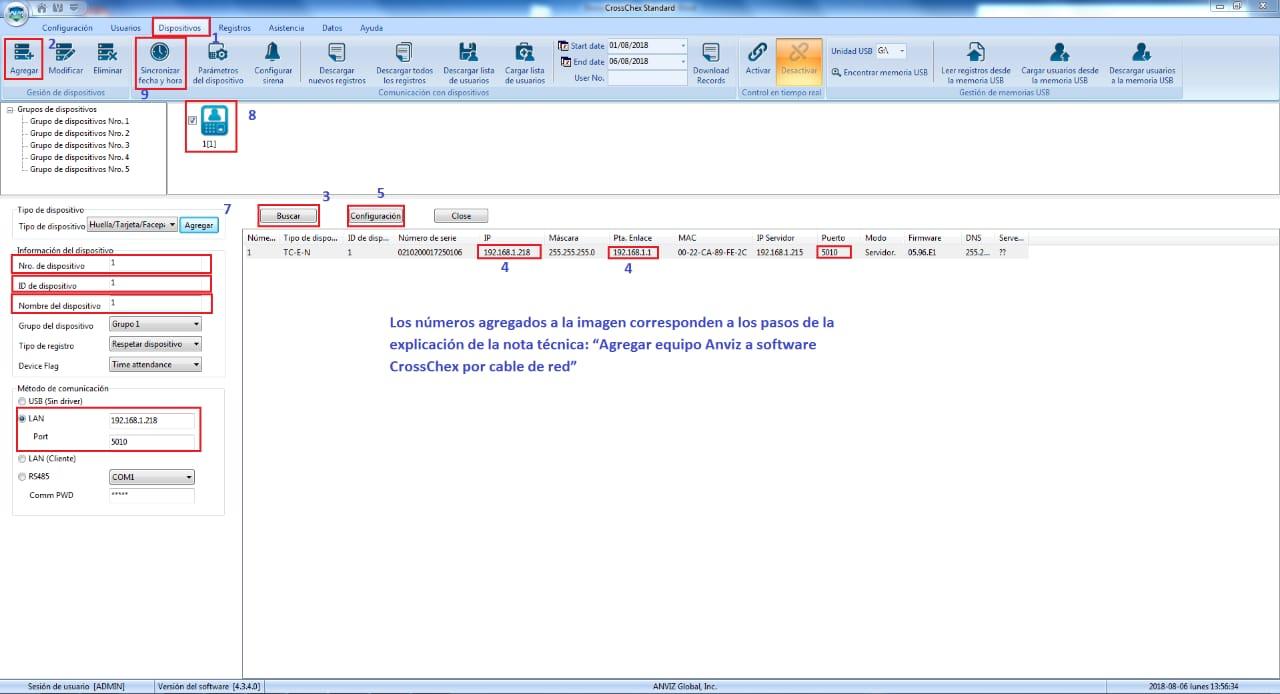Click the Download Records icon
This screenshot has height=694, width=1280.
711,53
